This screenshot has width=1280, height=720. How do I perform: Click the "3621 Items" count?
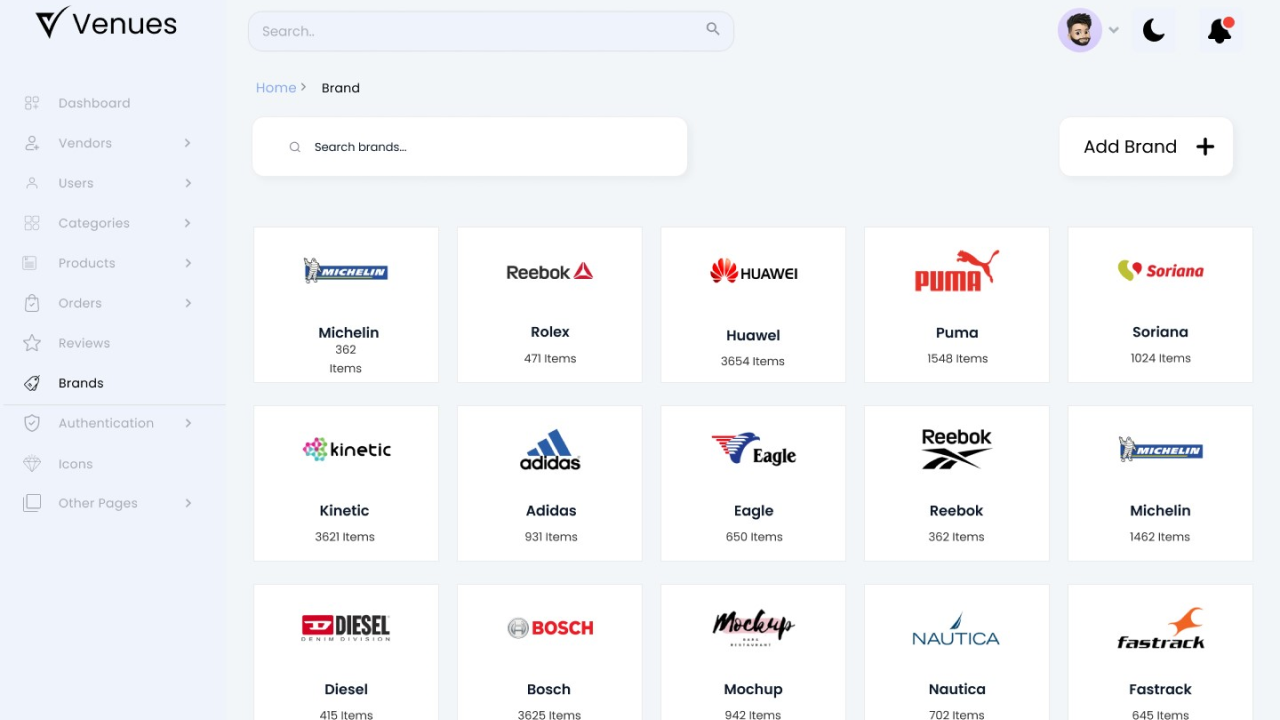point(345,537)
